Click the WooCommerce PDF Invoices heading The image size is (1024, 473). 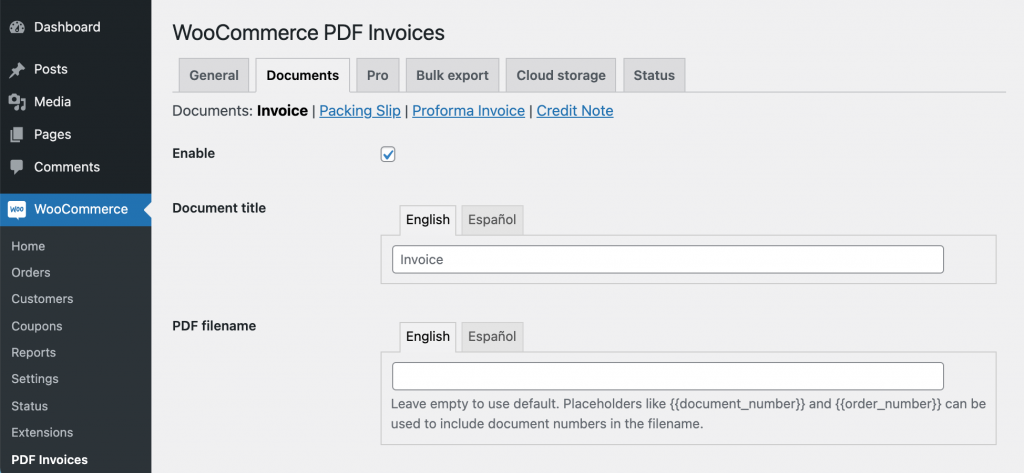308,33
